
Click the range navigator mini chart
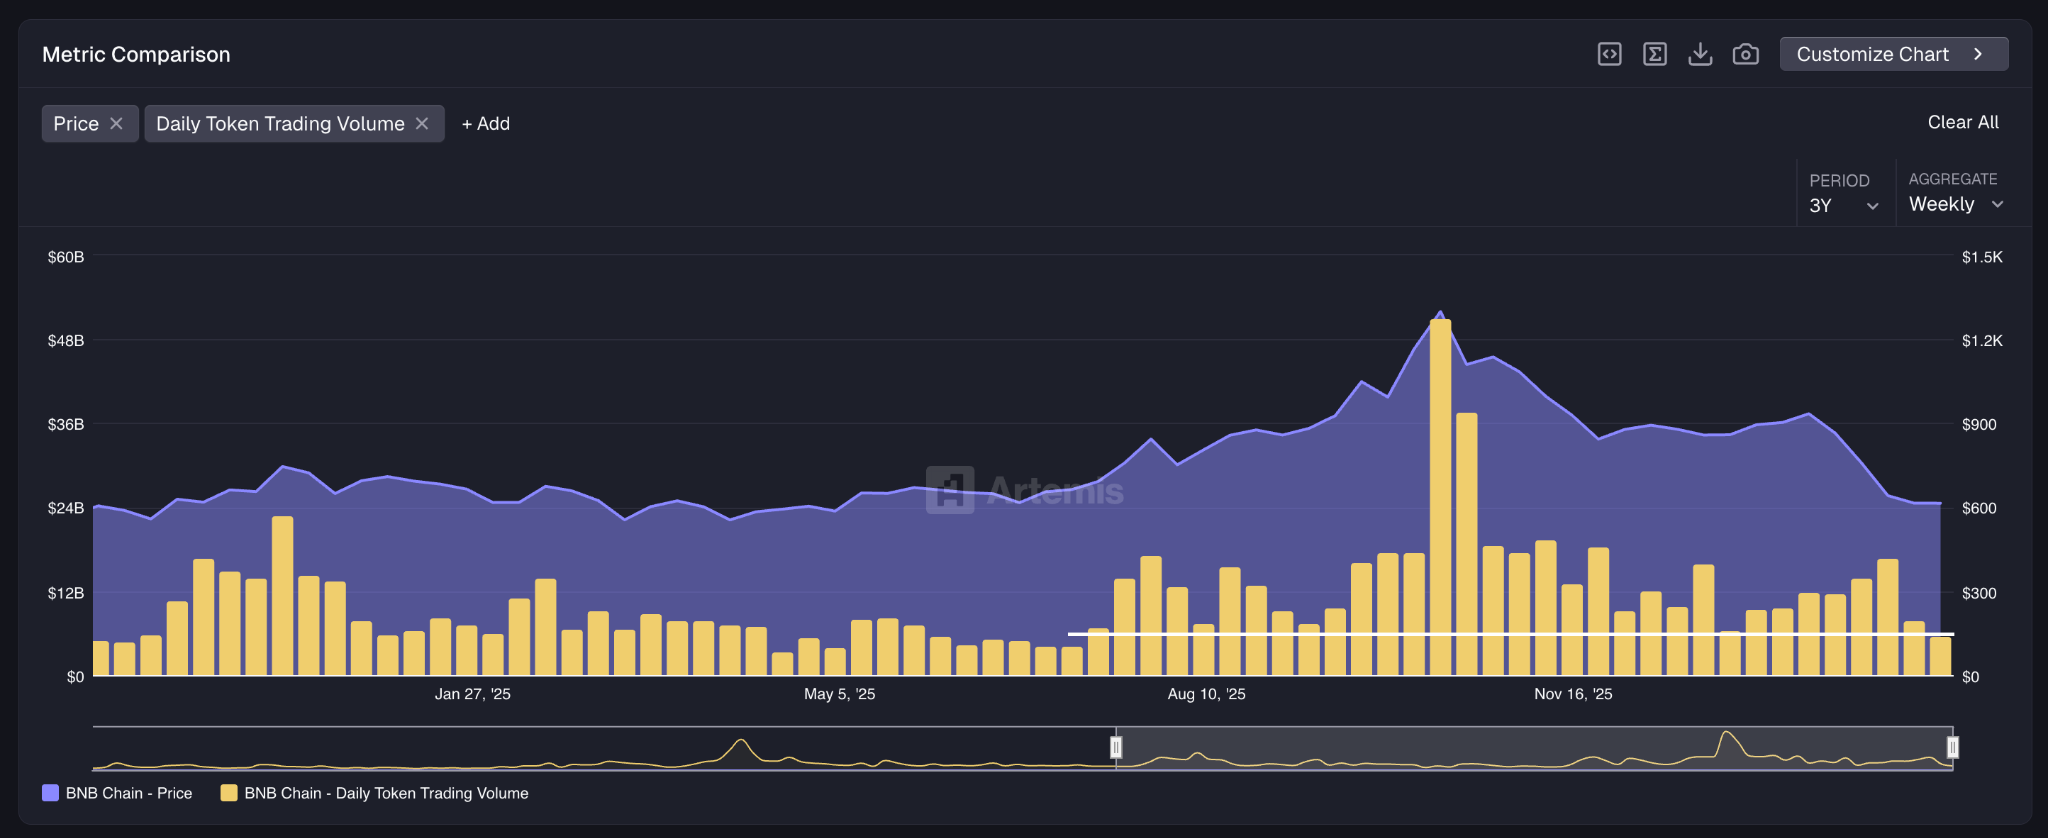pyautogui.click(x=1022, y=748)
